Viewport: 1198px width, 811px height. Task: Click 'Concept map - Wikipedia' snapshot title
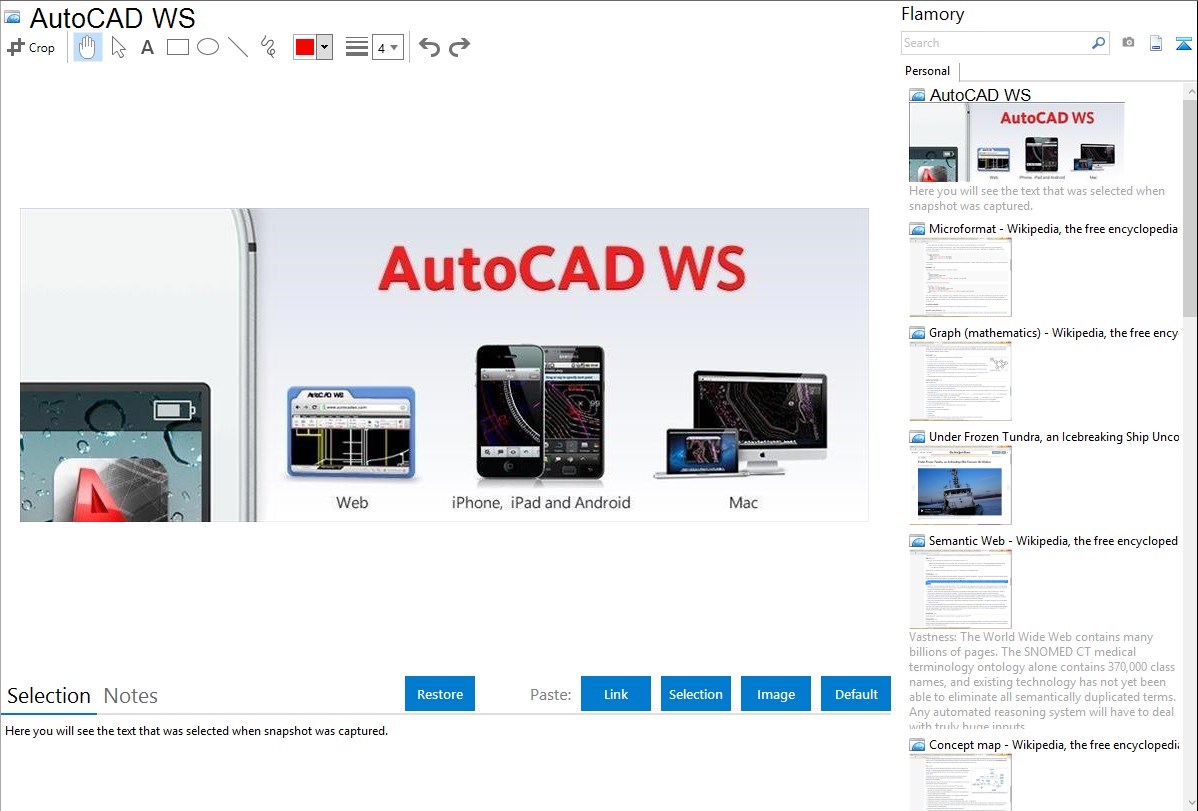point(1054,744)
